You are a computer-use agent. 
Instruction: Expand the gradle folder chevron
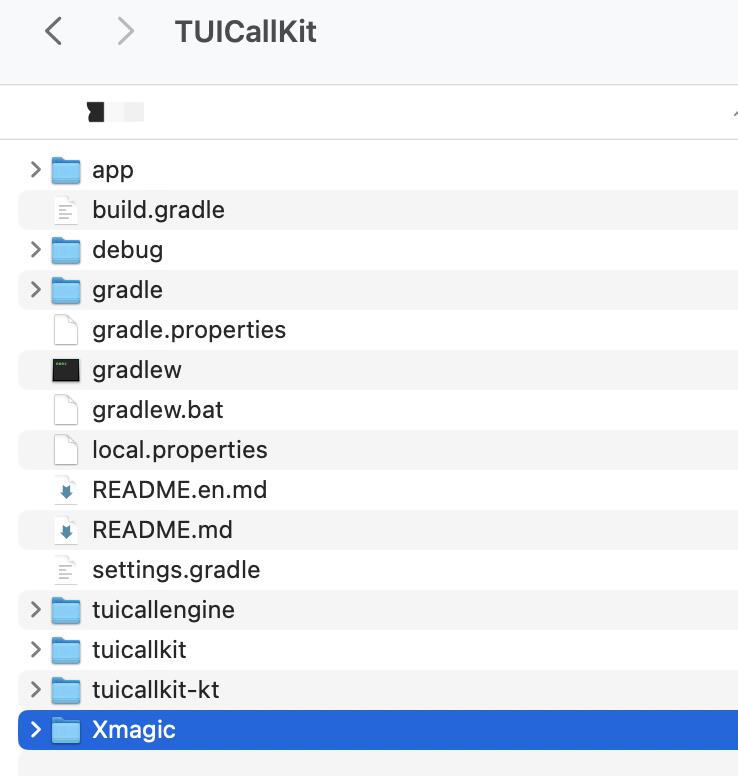point(35,290)
